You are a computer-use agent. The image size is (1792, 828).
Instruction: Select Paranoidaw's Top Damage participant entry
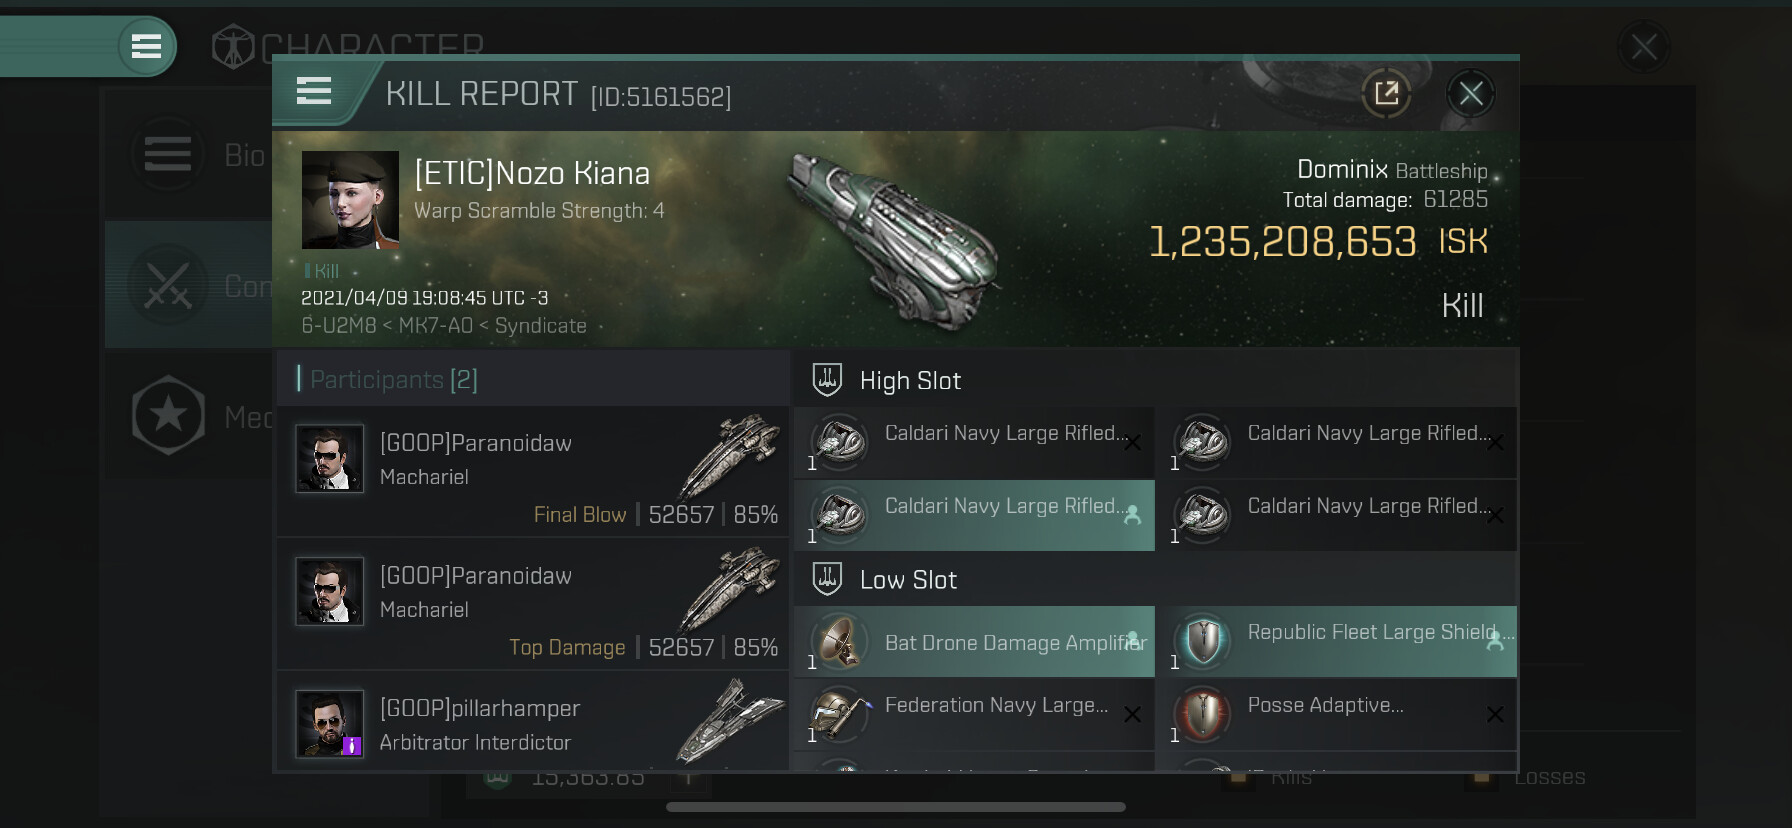534,604
